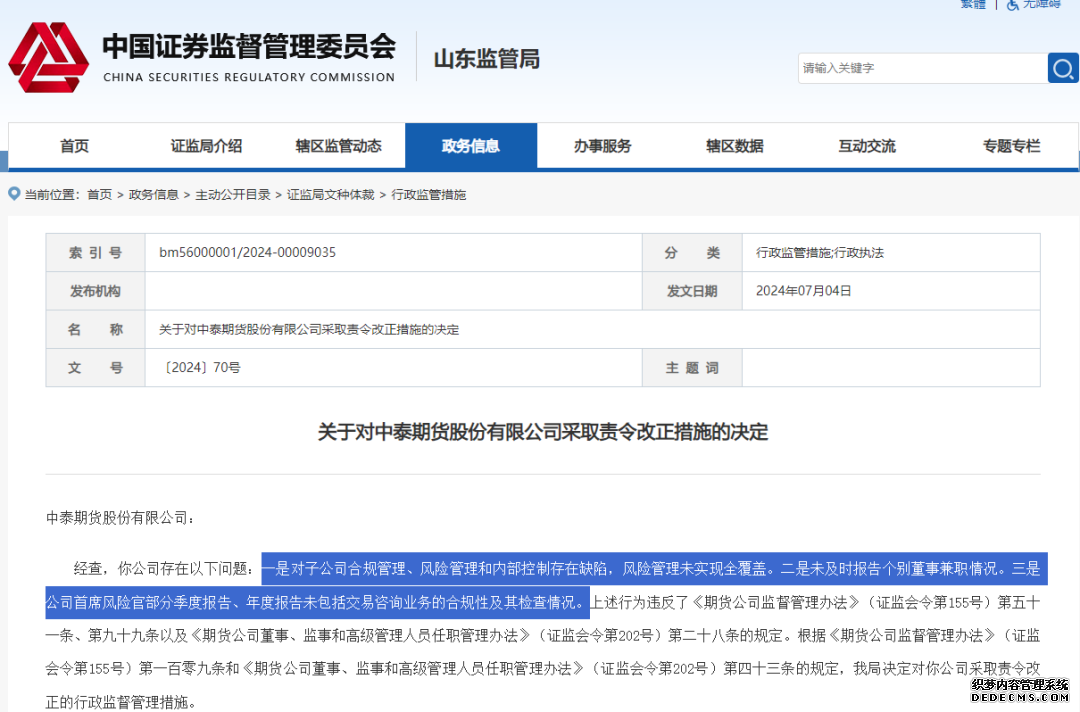Click the 主题词 label cell
The width and height of the screenshot is (1080, 712).
click(692, 368)
